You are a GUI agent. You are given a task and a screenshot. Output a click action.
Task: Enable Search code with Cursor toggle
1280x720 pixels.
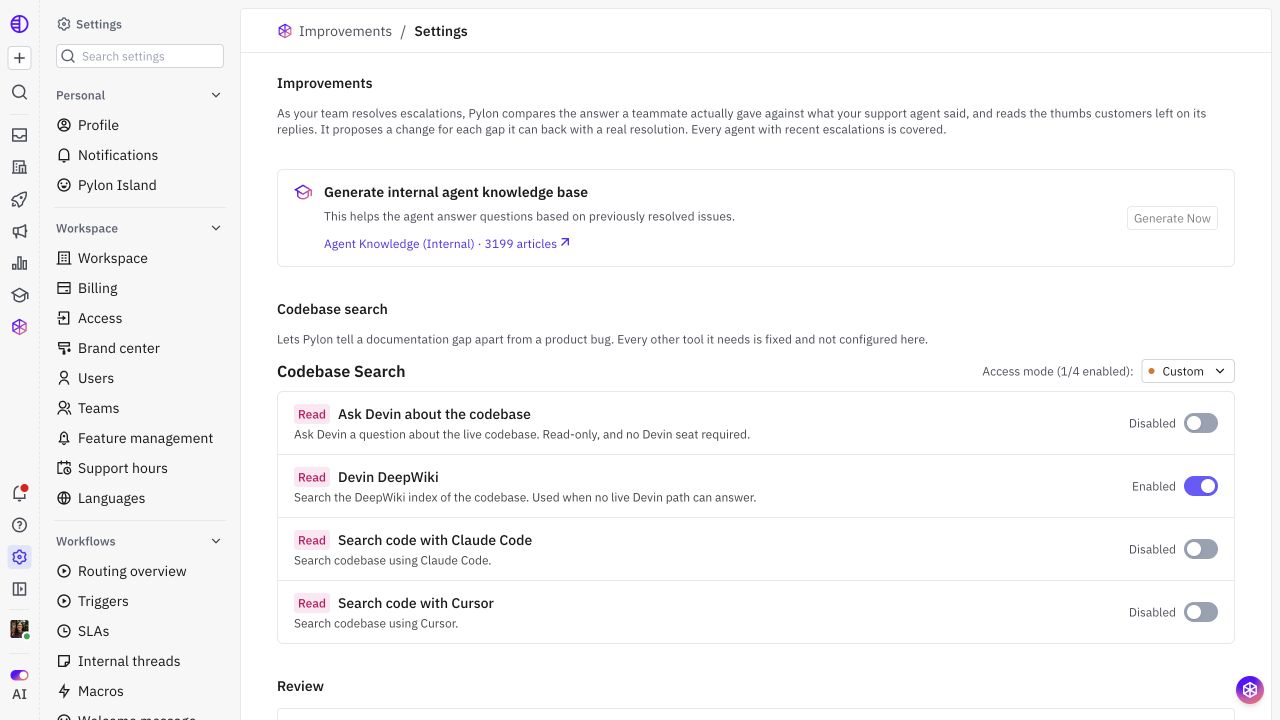[1201, 612]
